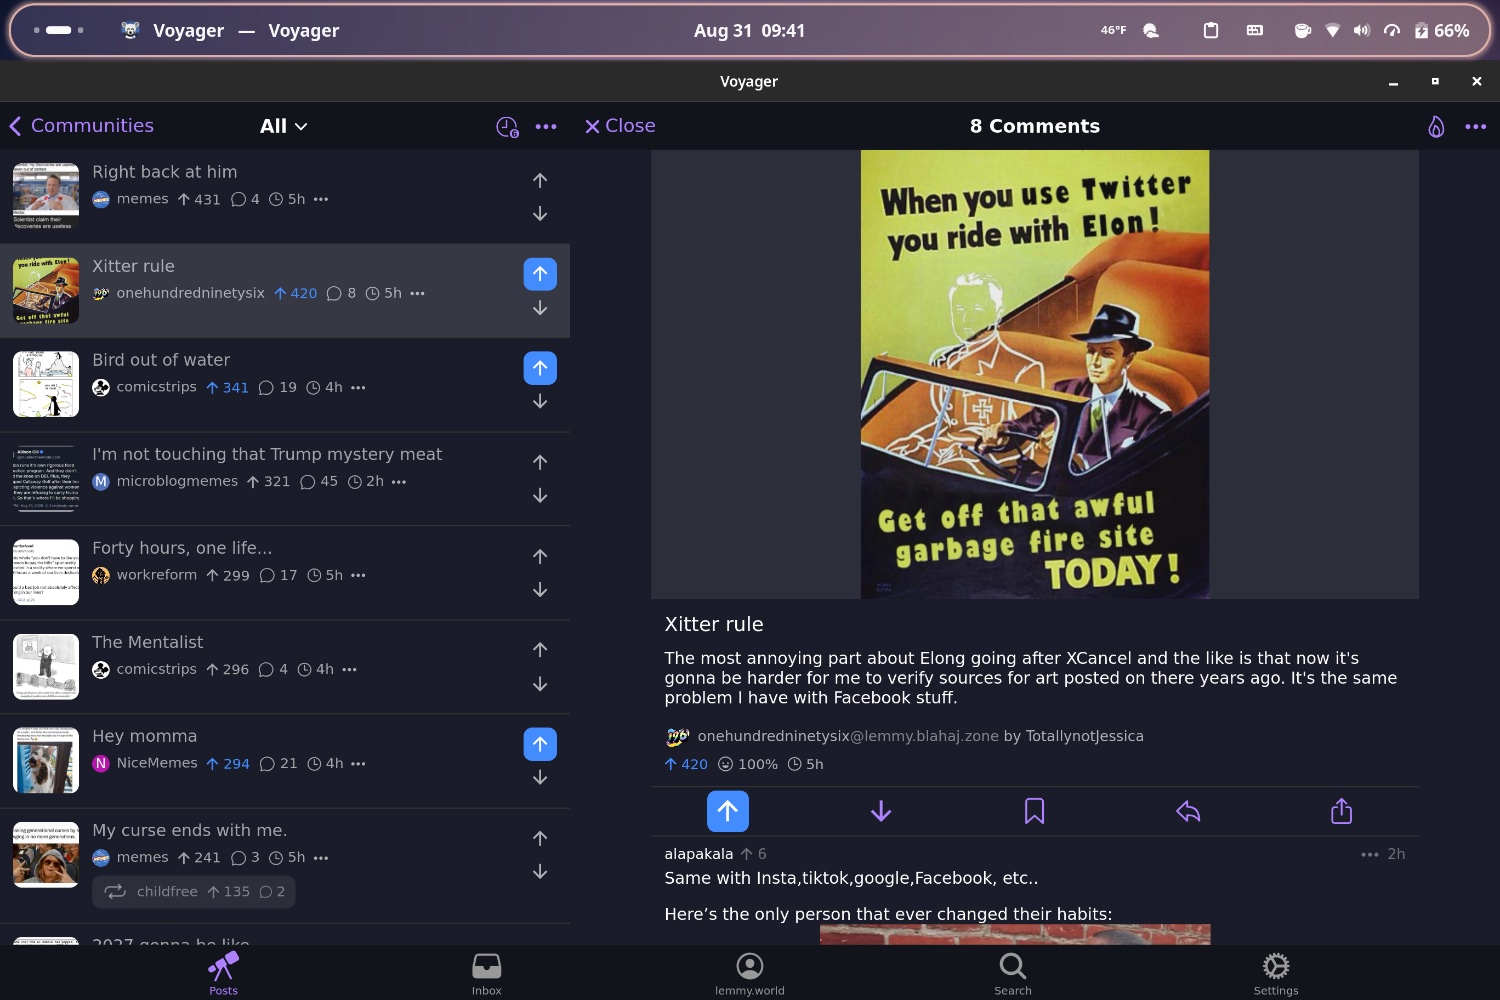
Task: Open the 'Right back at him' thumbnail
Action: click(46, 196)
